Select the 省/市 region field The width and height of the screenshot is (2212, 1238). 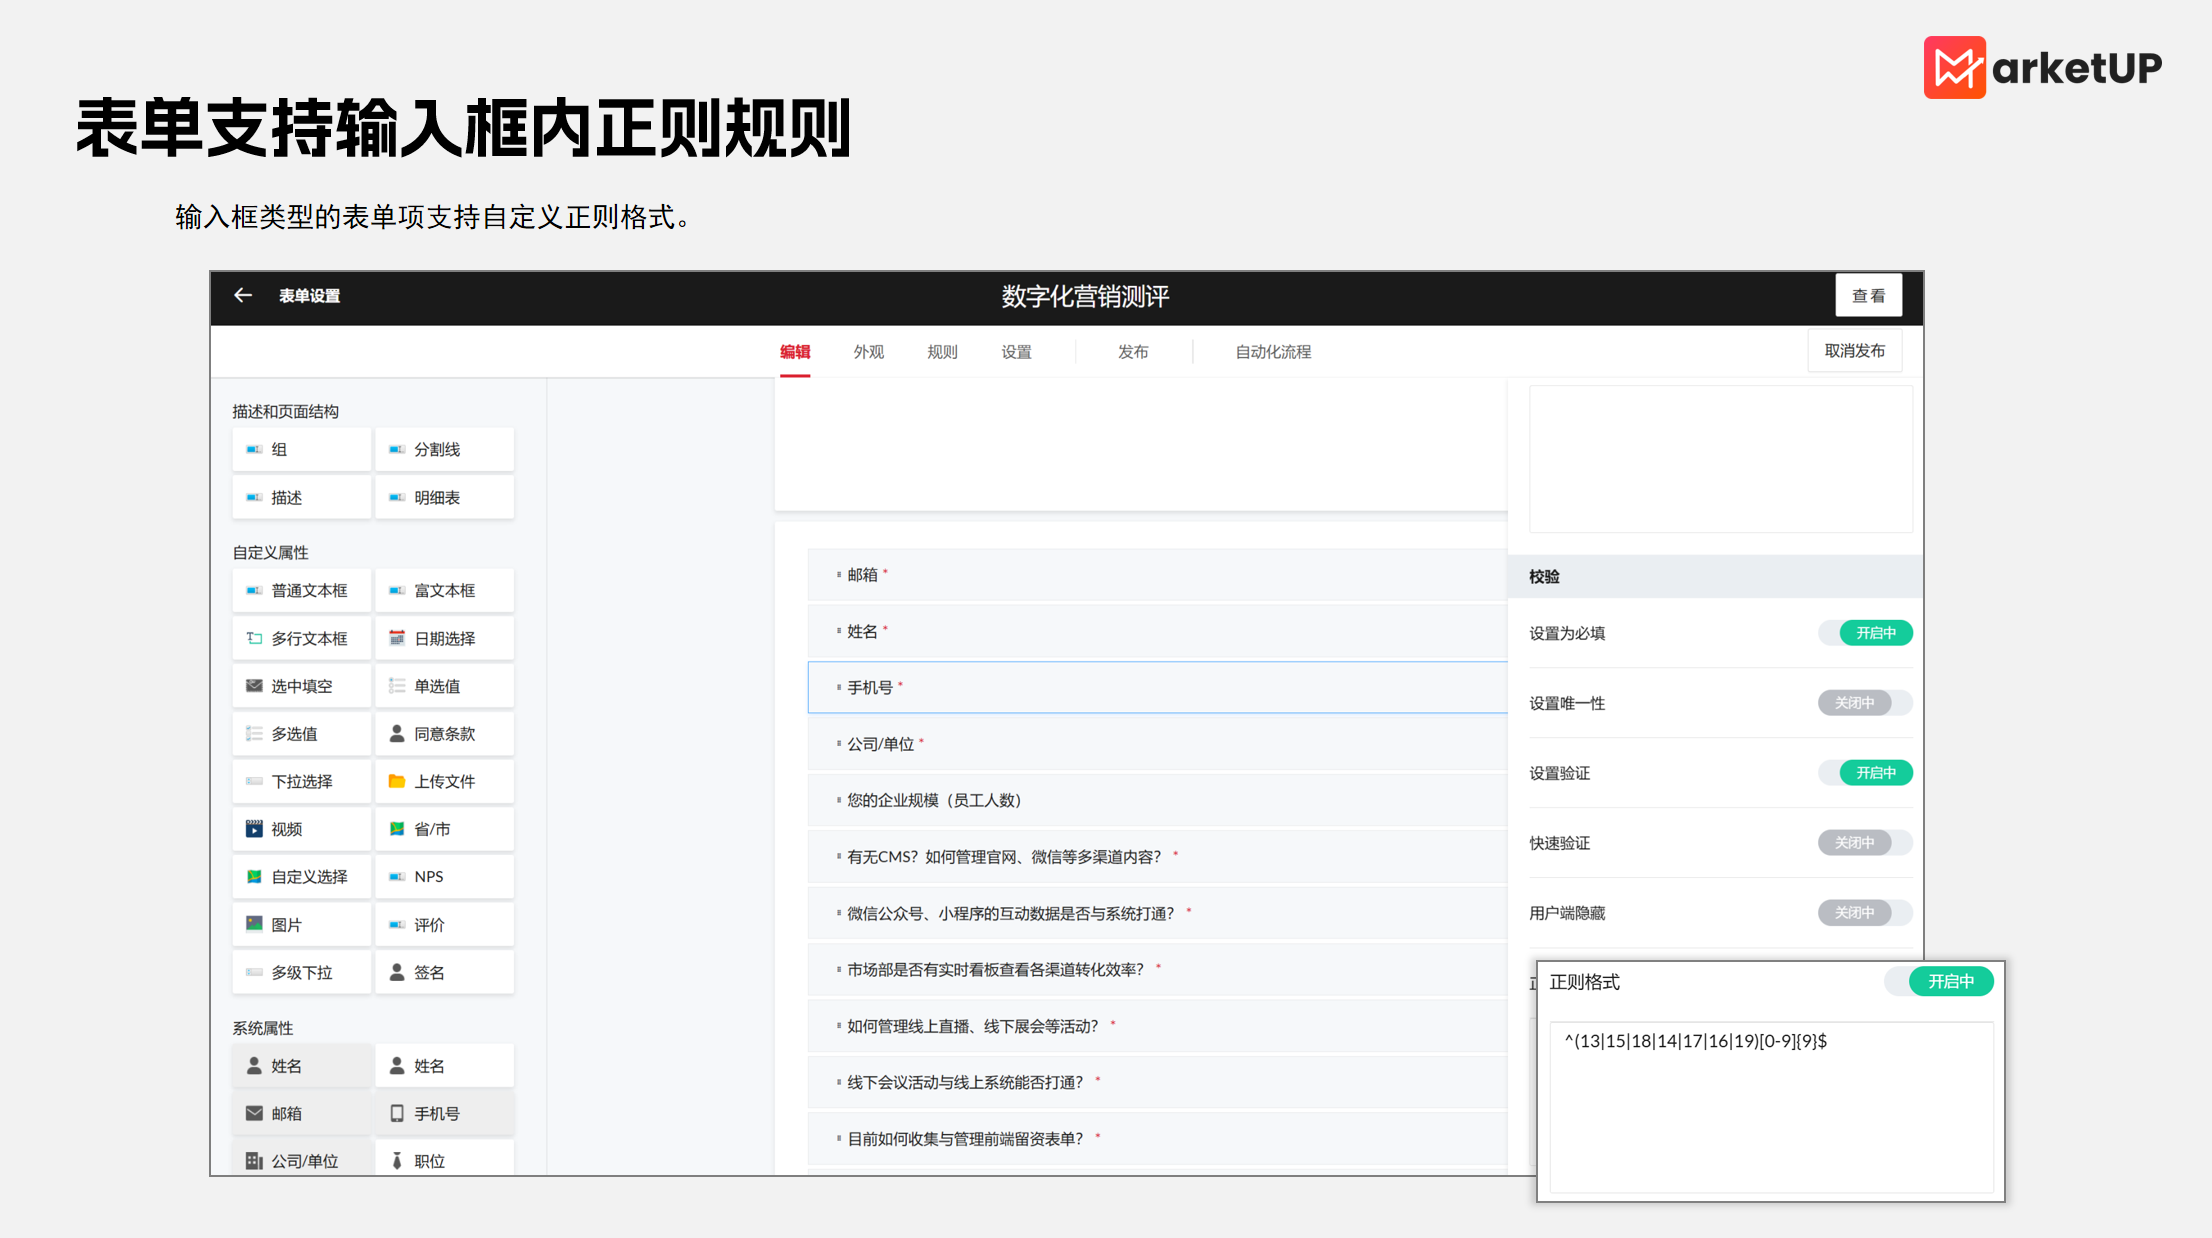(x=444, y=828)
